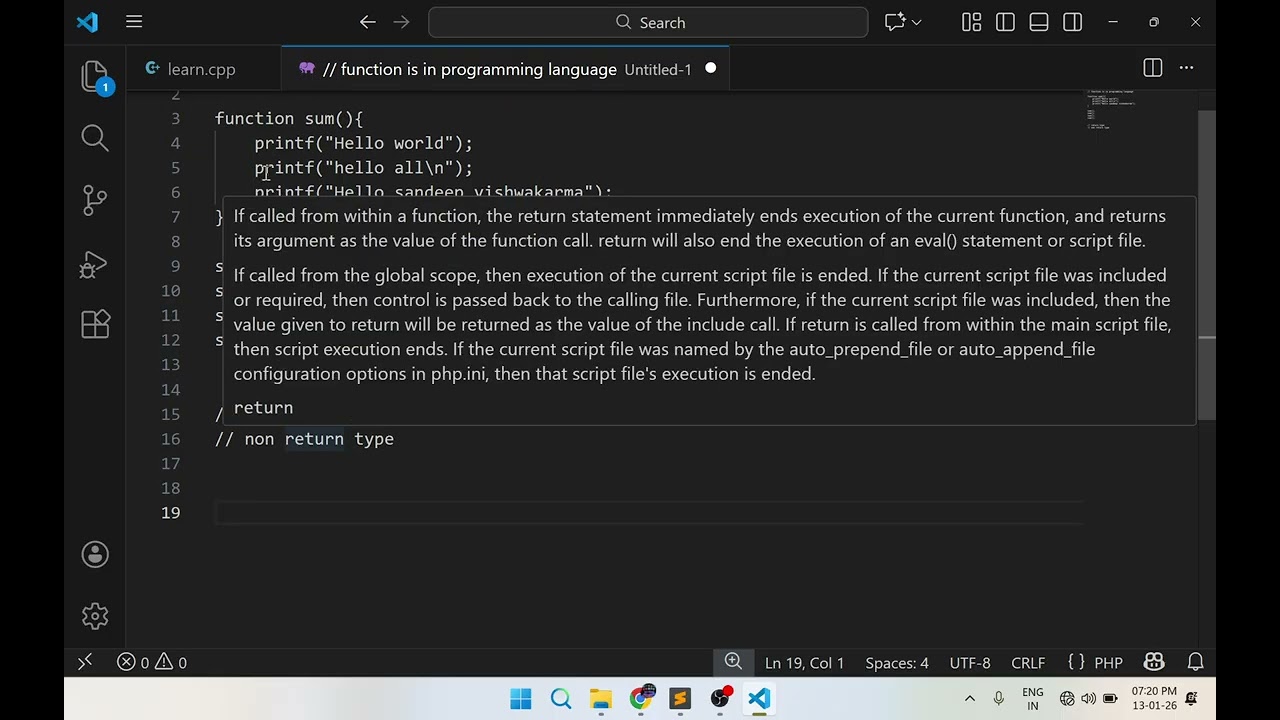Viewport: 1280px width, 720px height.
Task: Go back with the left arrow
Action: point(367,22)
